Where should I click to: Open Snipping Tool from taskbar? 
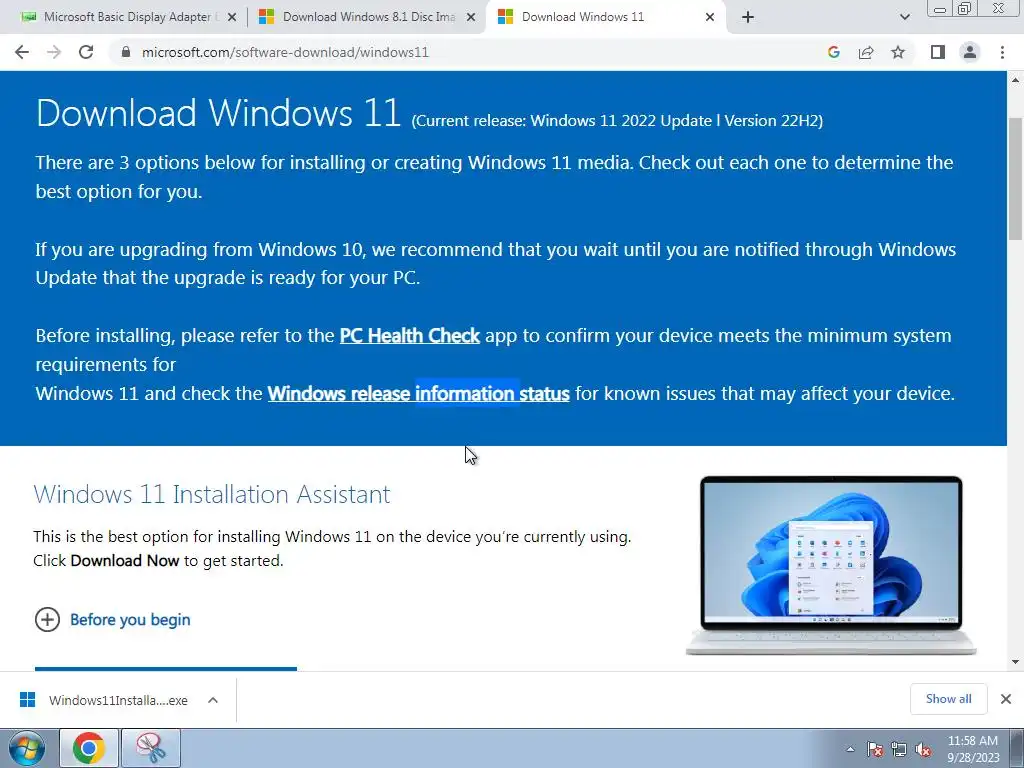coord(151,748)
